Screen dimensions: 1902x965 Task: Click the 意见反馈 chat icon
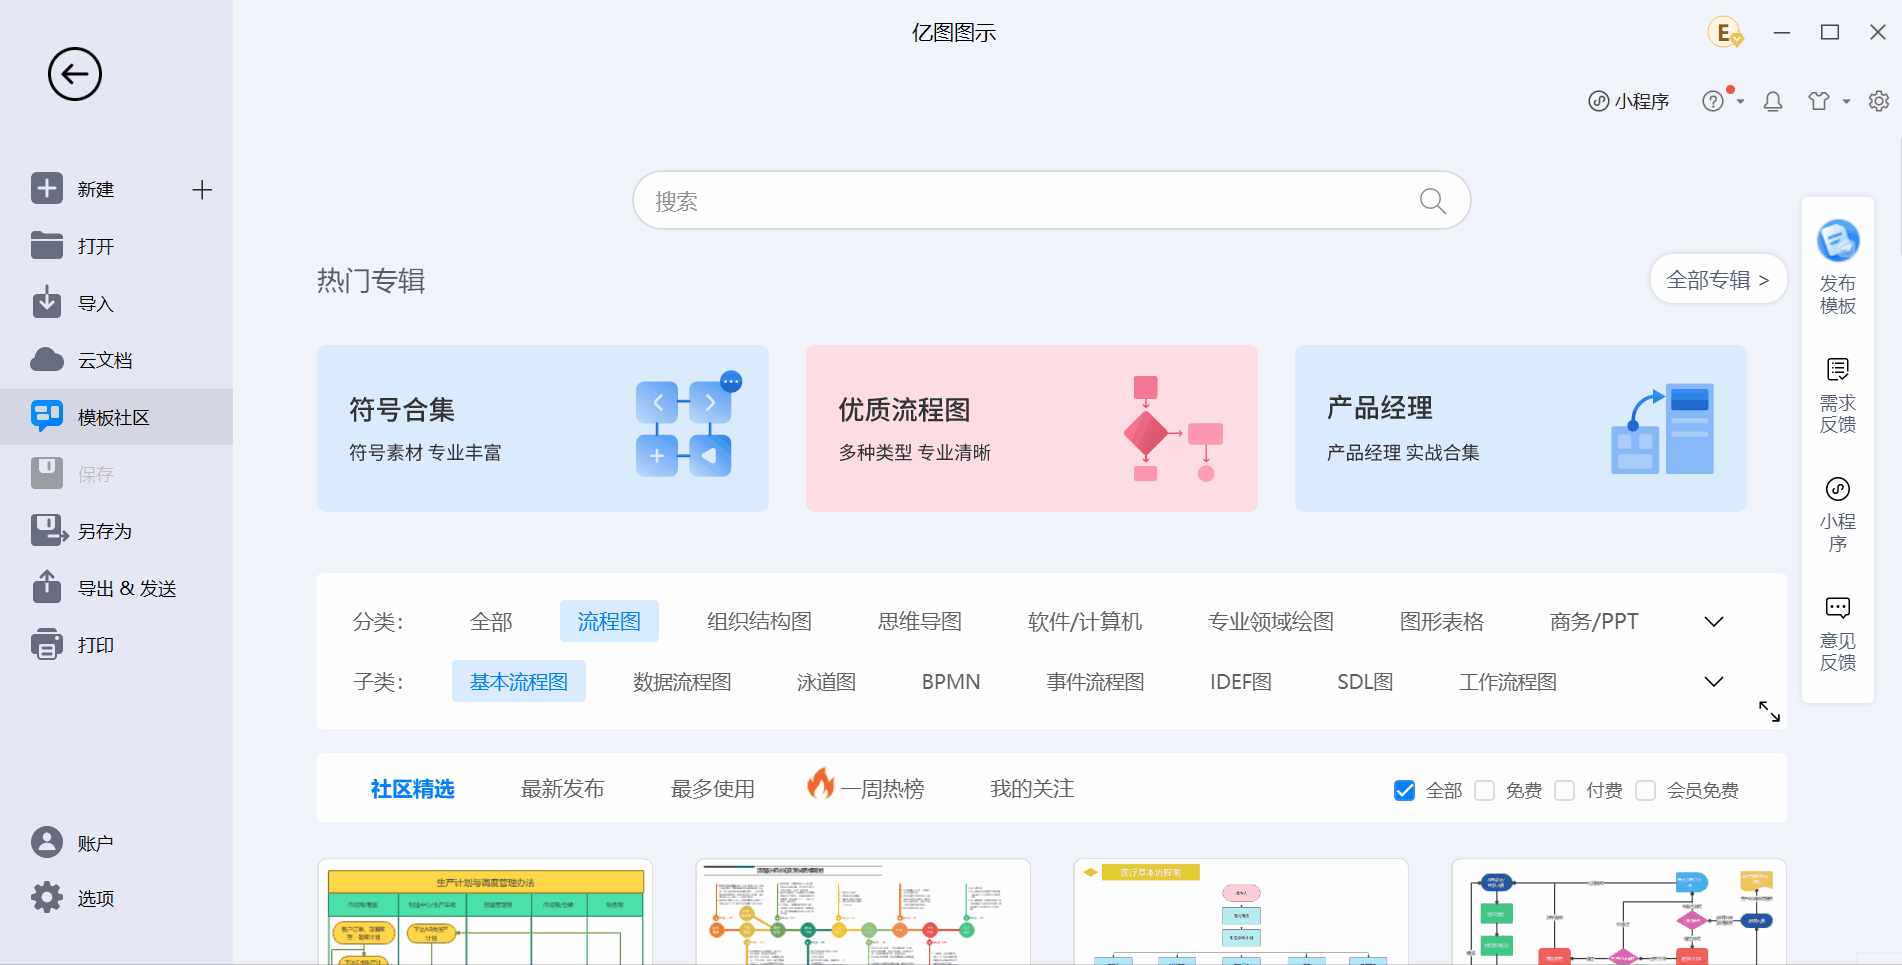[1838, 607]
